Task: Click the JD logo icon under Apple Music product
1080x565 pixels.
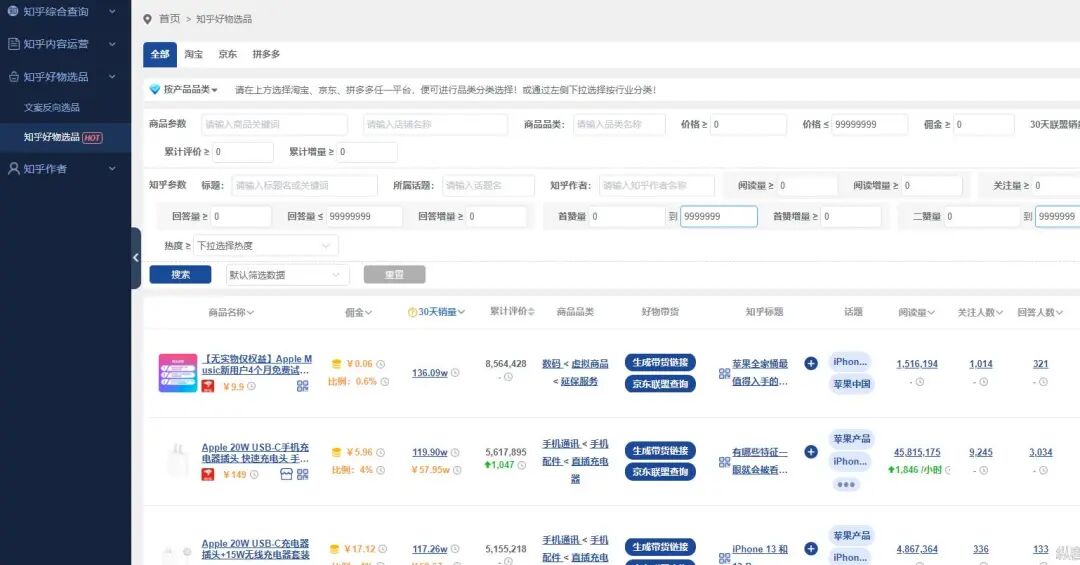Action: coord(207,387)
